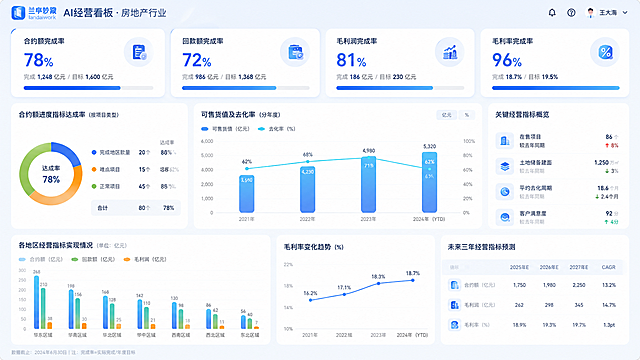The width and height of the screenshot is (640, 360).
Task: Click the 华东区域 tallest blue bar 268
Action: (36, 302)
